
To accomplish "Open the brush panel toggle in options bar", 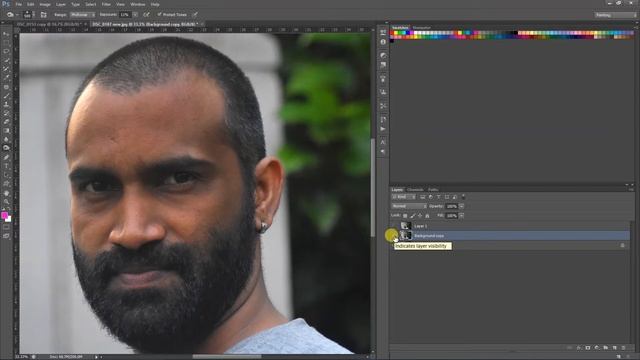I will tap(43, 15).
